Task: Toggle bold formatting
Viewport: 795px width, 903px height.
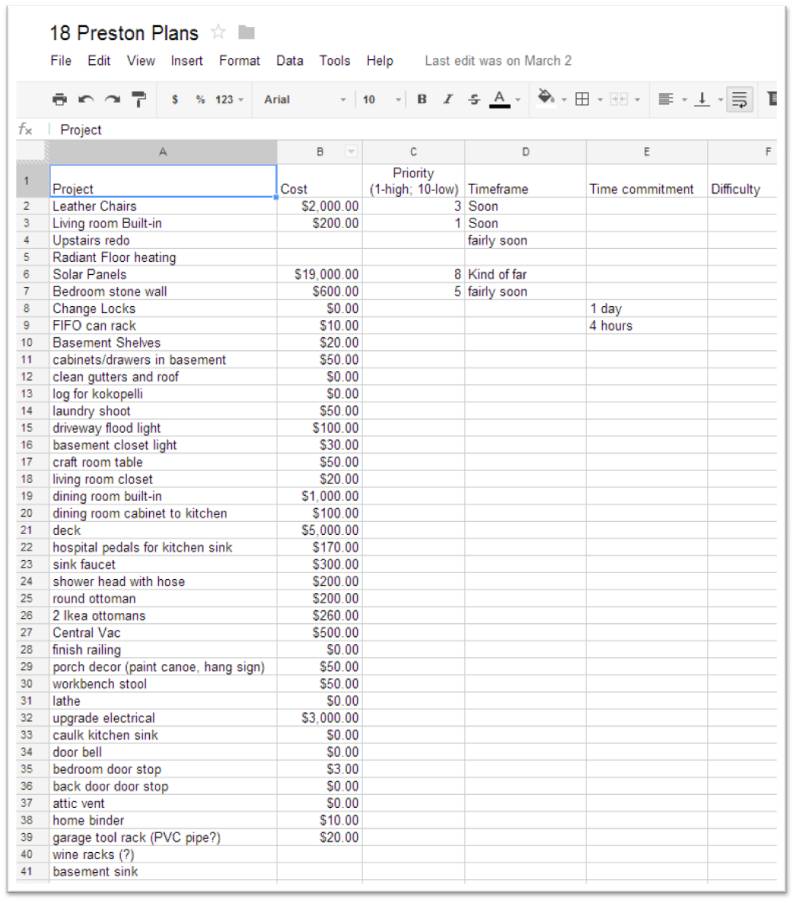Action: tap(422, 100)
